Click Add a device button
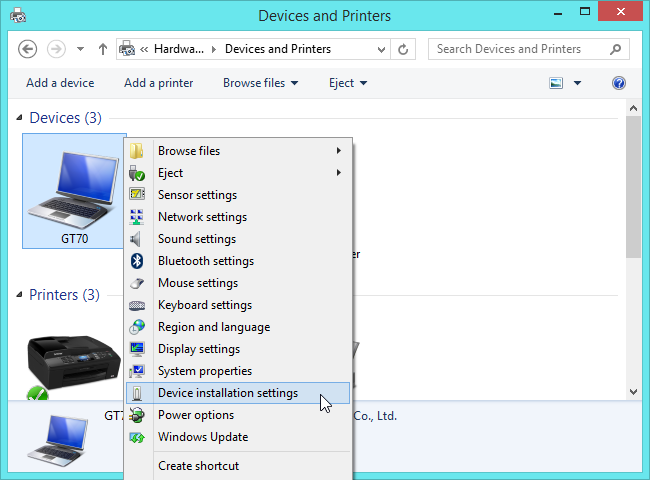This screenshot has height=480, width=650. 60,83
